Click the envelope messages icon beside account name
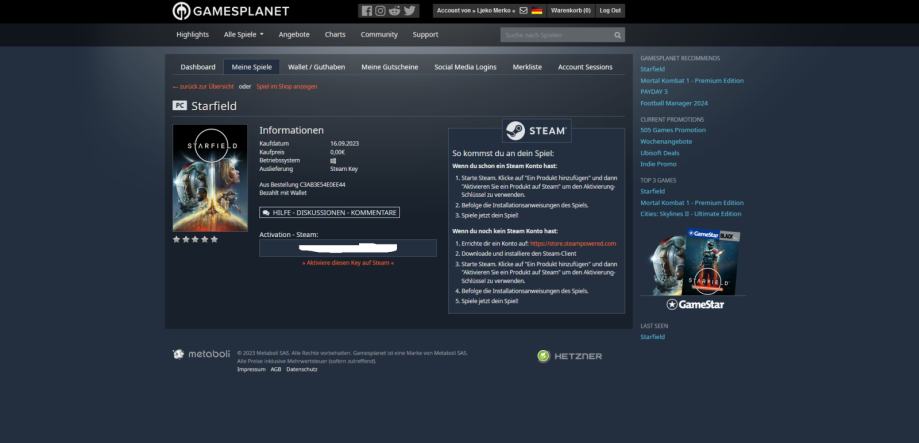919x443 pixels. (x=523, y=11)
